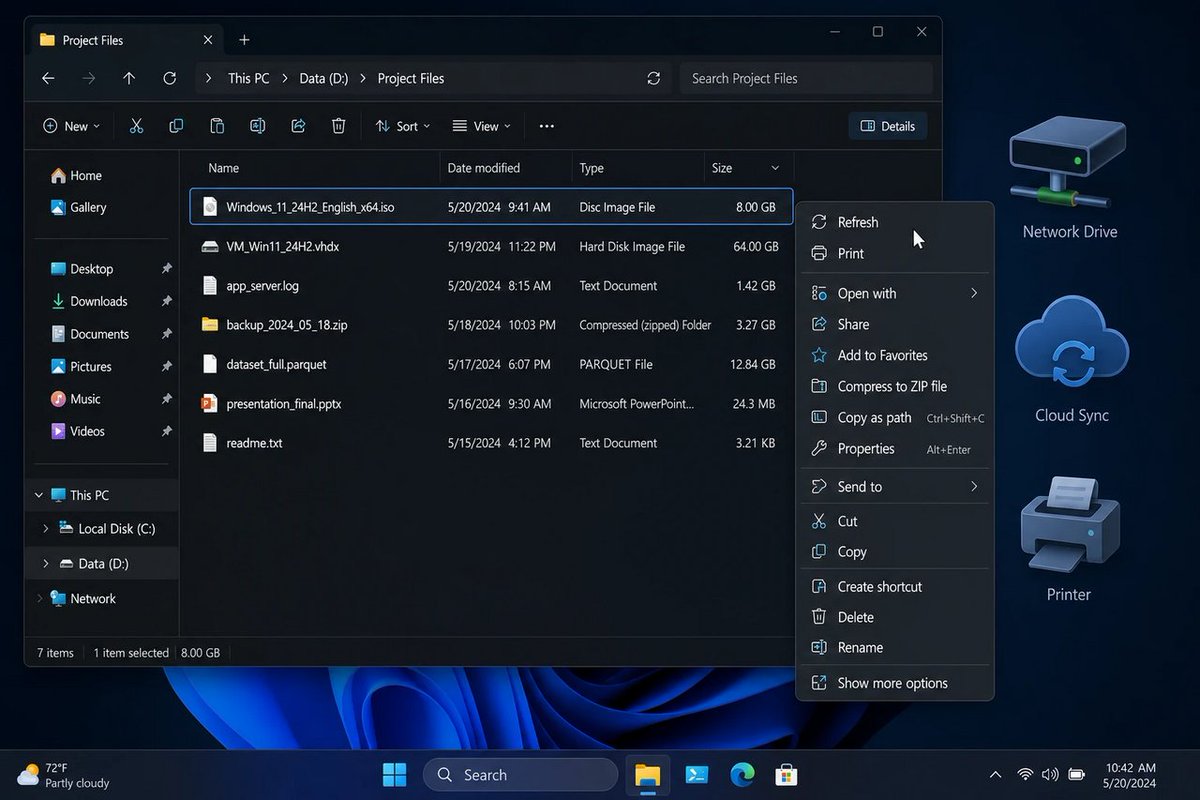The width and height of the screenshot is (1200, 800).
Task: Open the terminal icon in taskbar
Action: click(697, 775)
